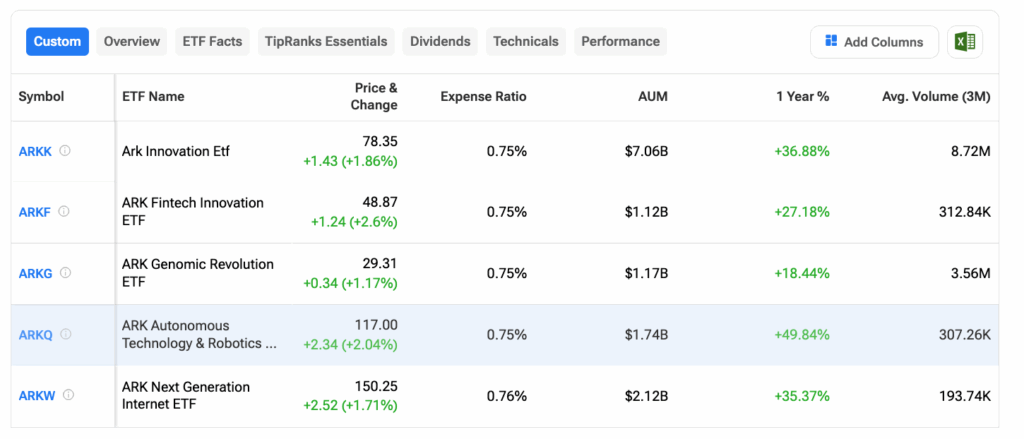Click info icon next to ARKG
Screen dimensions: 1024x439
click(x=66, y=273)
